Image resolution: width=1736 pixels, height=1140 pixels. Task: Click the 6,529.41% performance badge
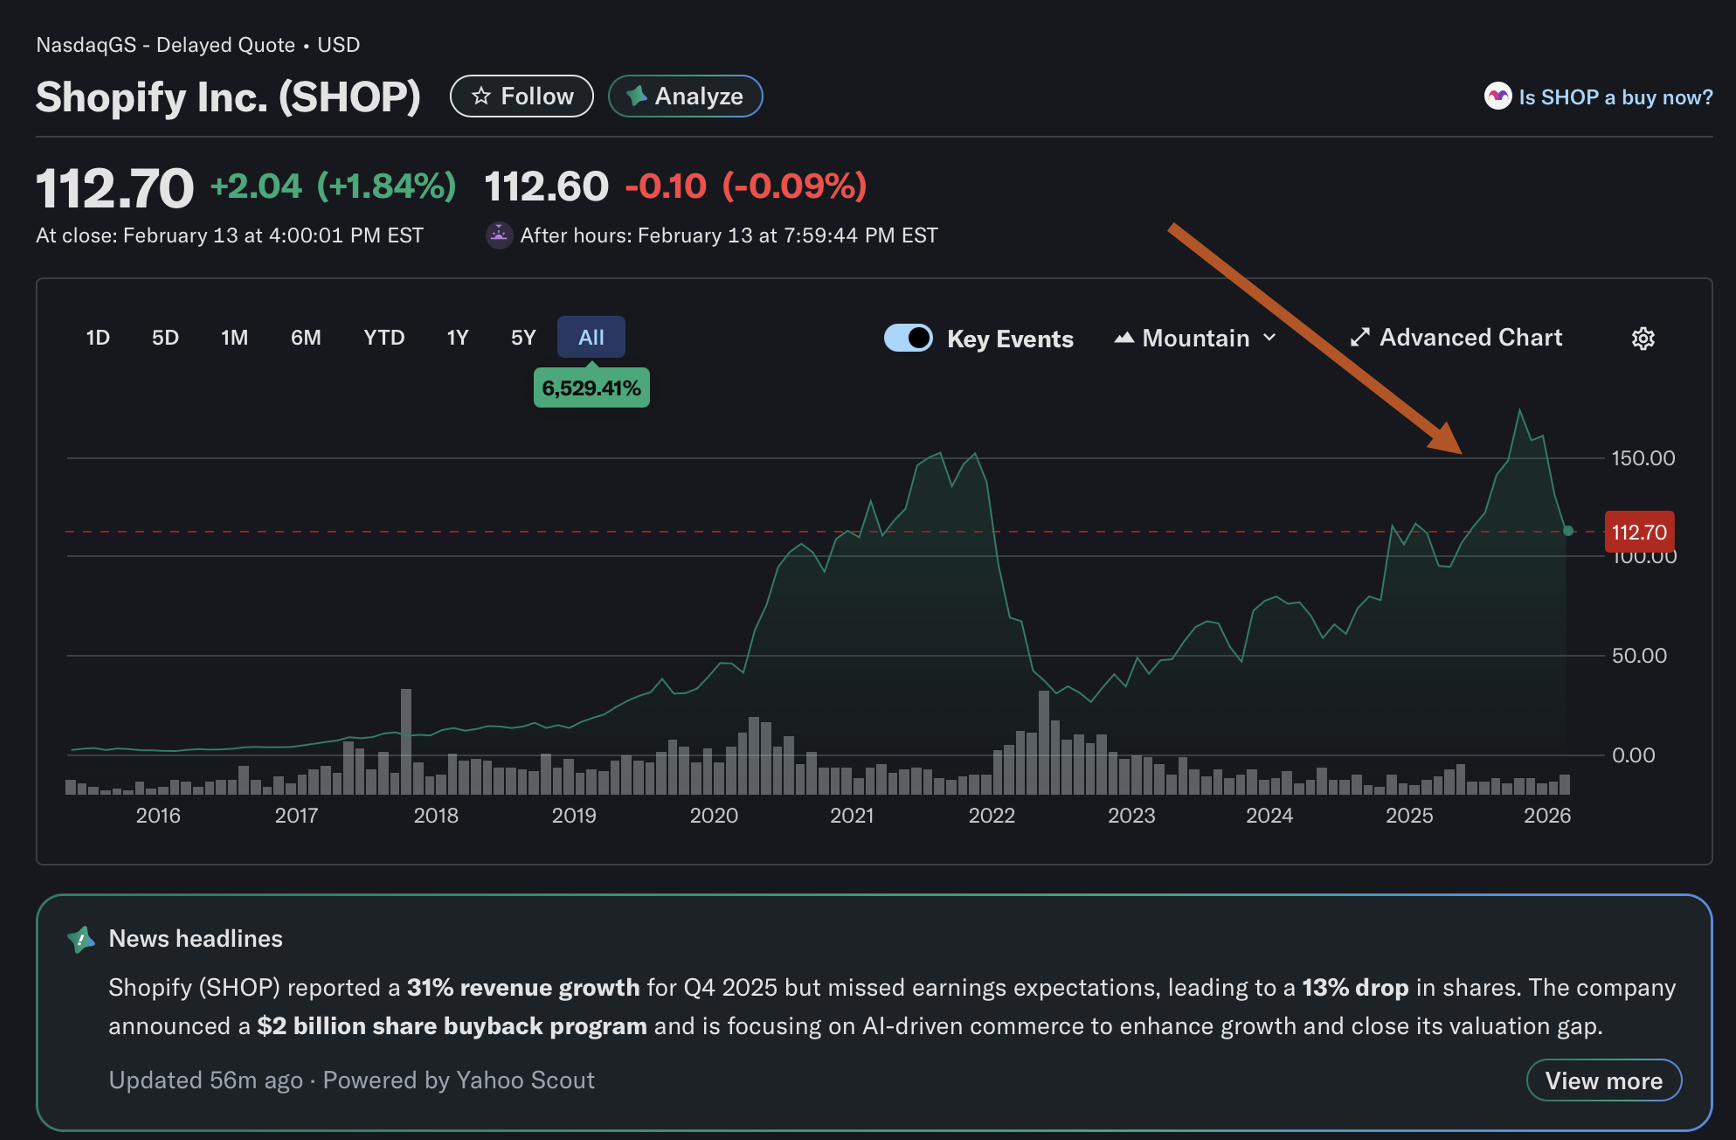click(x=591, y=387)
